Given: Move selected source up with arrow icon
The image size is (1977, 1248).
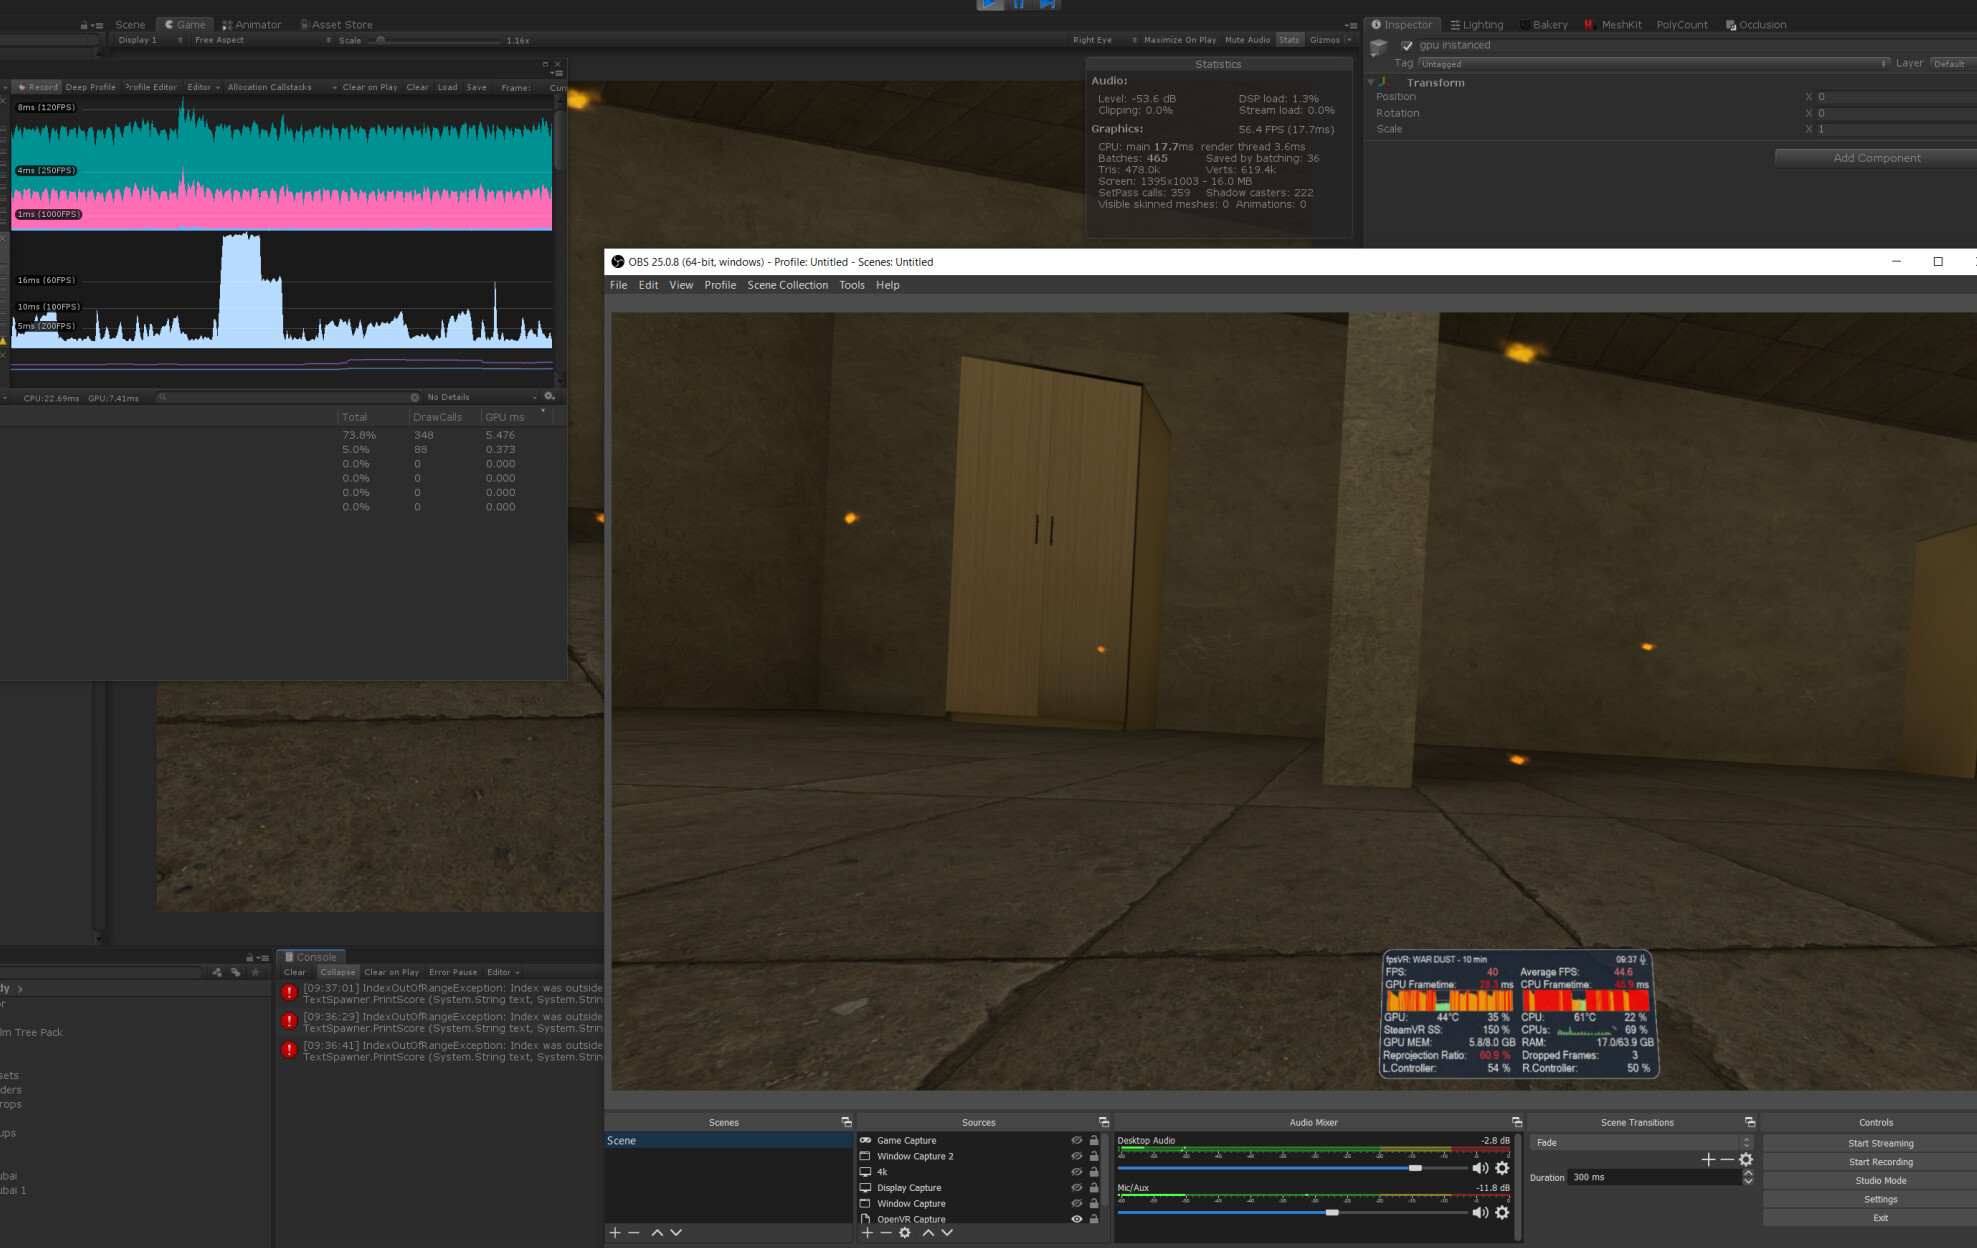Looking at the screenshot, I should coord(928,1233).
